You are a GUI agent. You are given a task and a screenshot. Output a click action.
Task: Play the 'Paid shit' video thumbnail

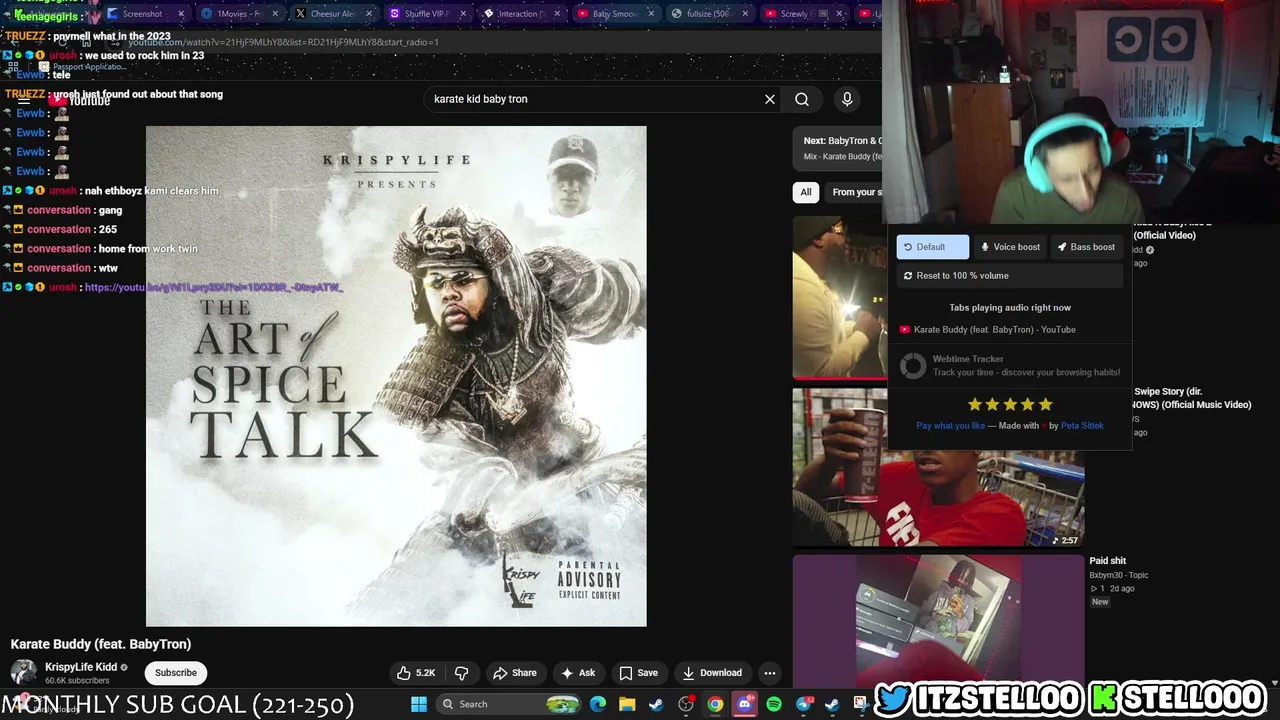point(938,620)
